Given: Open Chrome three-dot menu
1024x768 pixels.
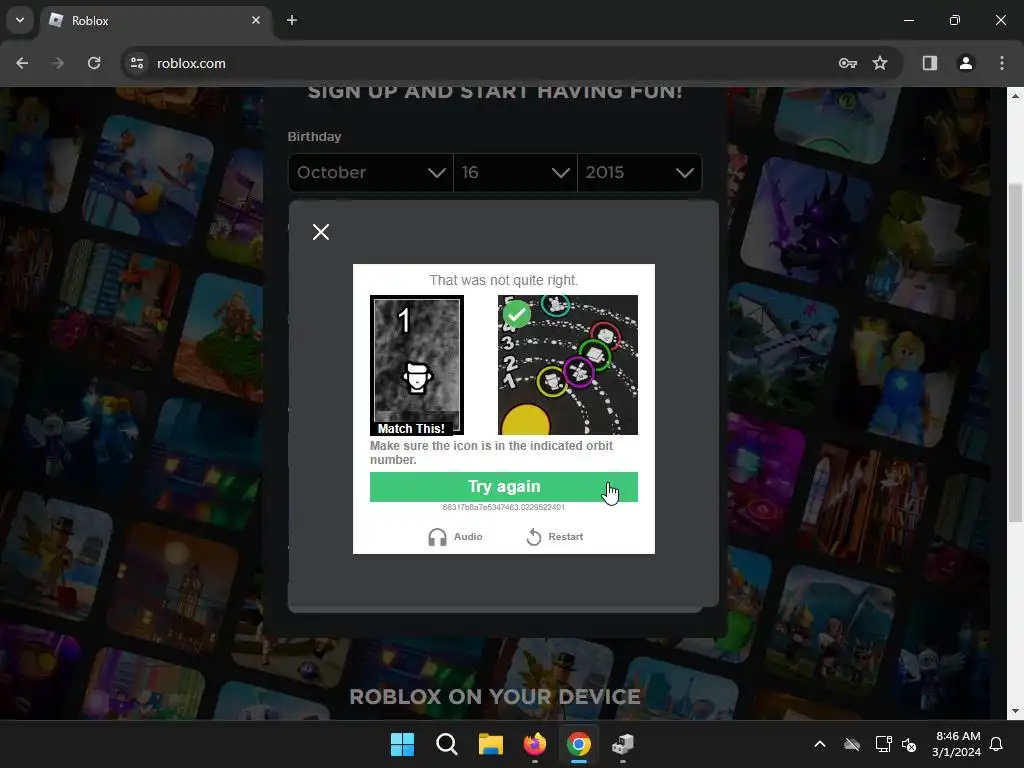Looking at the screenshot, I should pyautogui.click(x=1002, y=63).
